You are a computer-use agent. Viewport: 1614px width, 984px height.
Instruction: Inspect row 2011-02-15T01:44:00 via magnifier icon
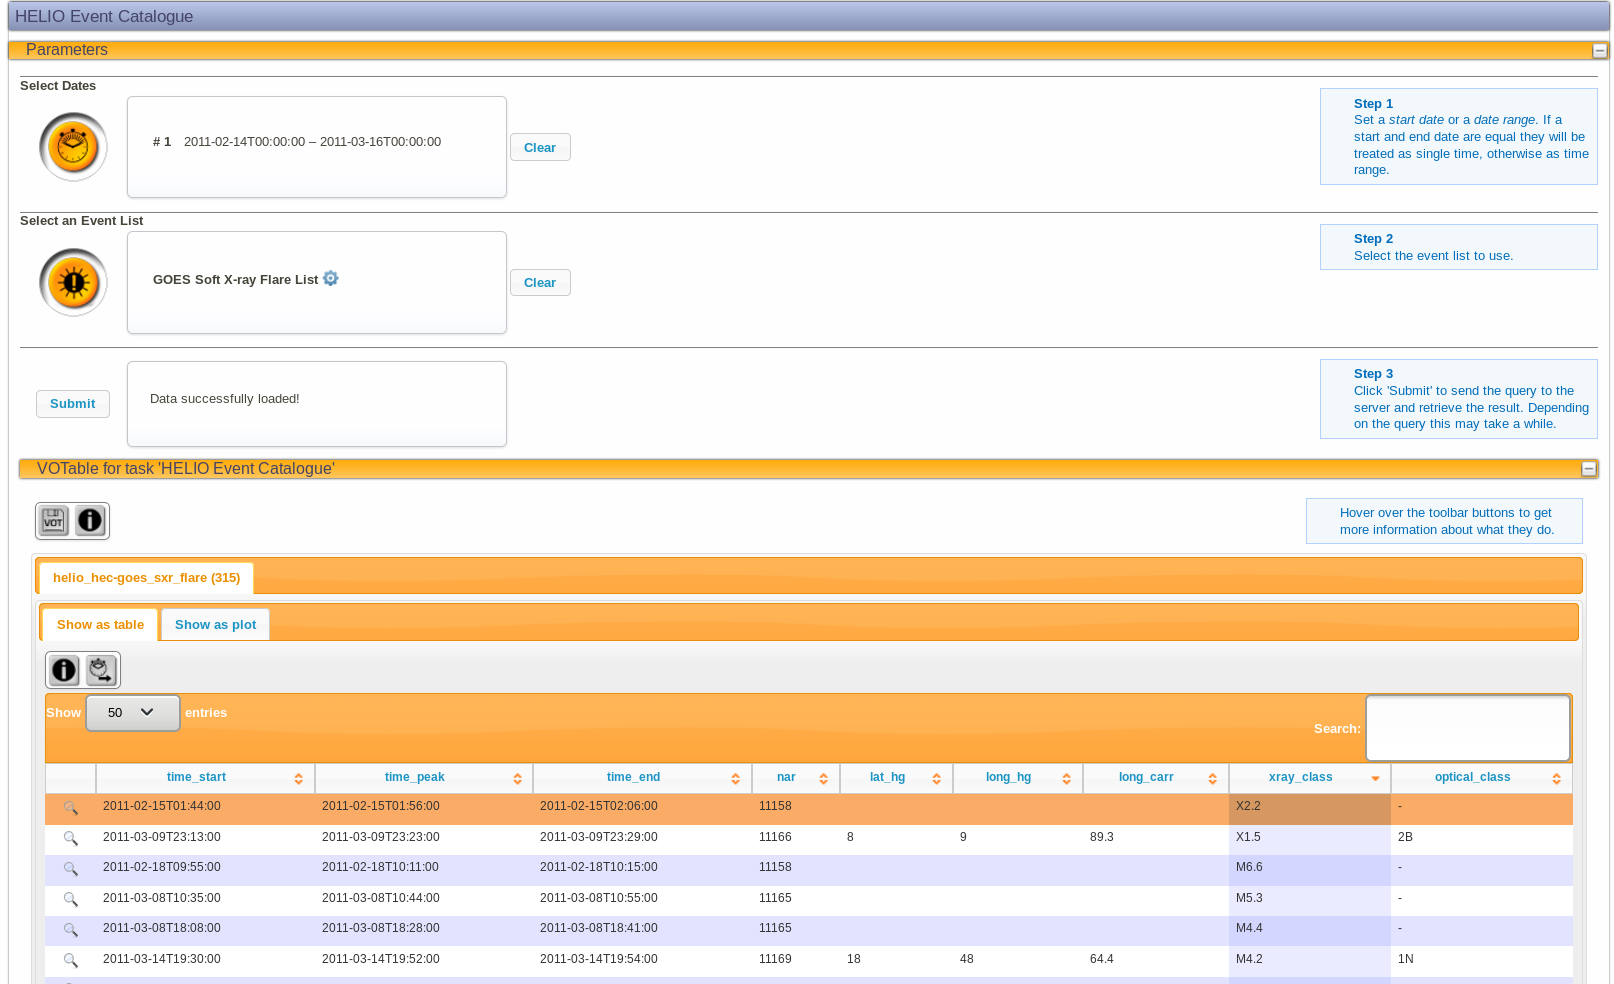70,807
